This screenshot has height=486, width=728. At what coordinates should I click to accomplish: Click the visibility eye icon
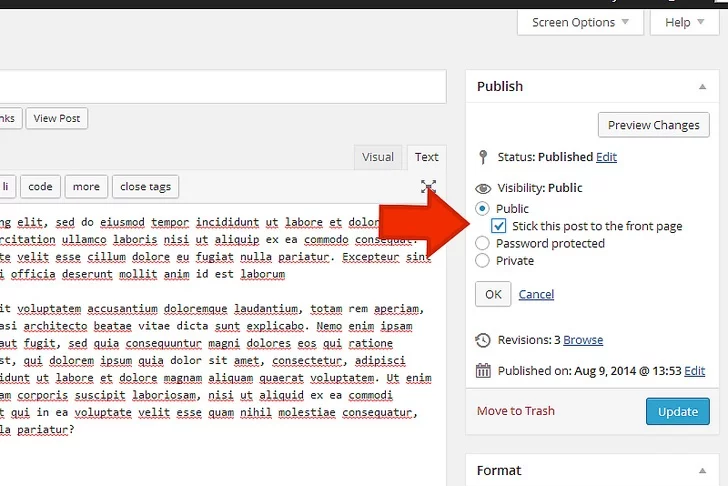(x=483, y=188)
